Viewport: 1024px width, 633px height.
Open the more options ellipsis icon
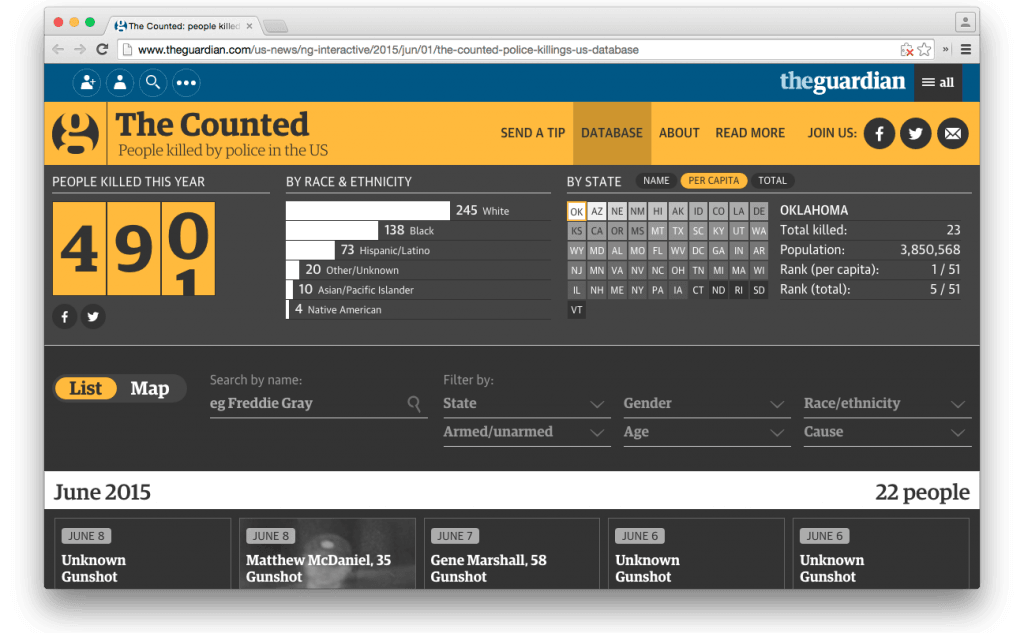tap(186, 83)
